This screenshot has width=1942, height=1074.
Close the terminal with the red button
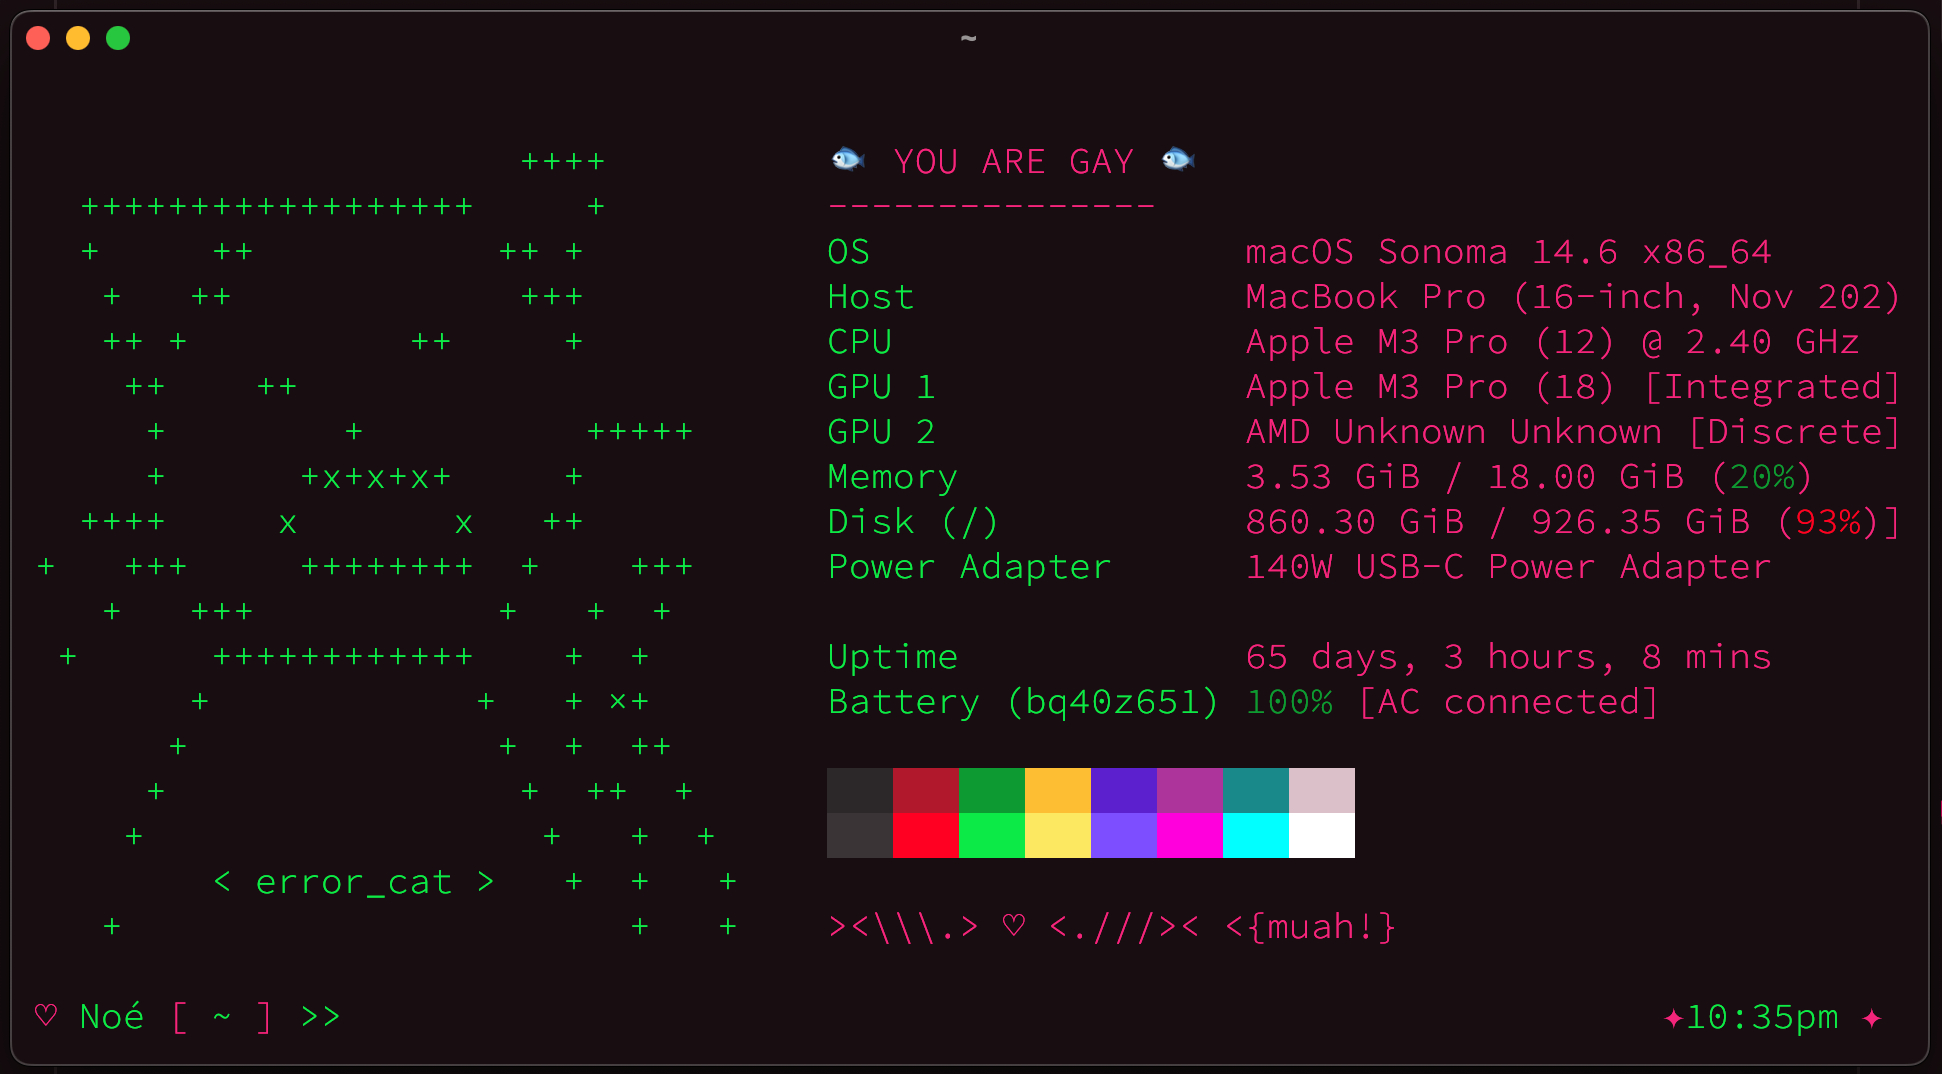[38, 38]
